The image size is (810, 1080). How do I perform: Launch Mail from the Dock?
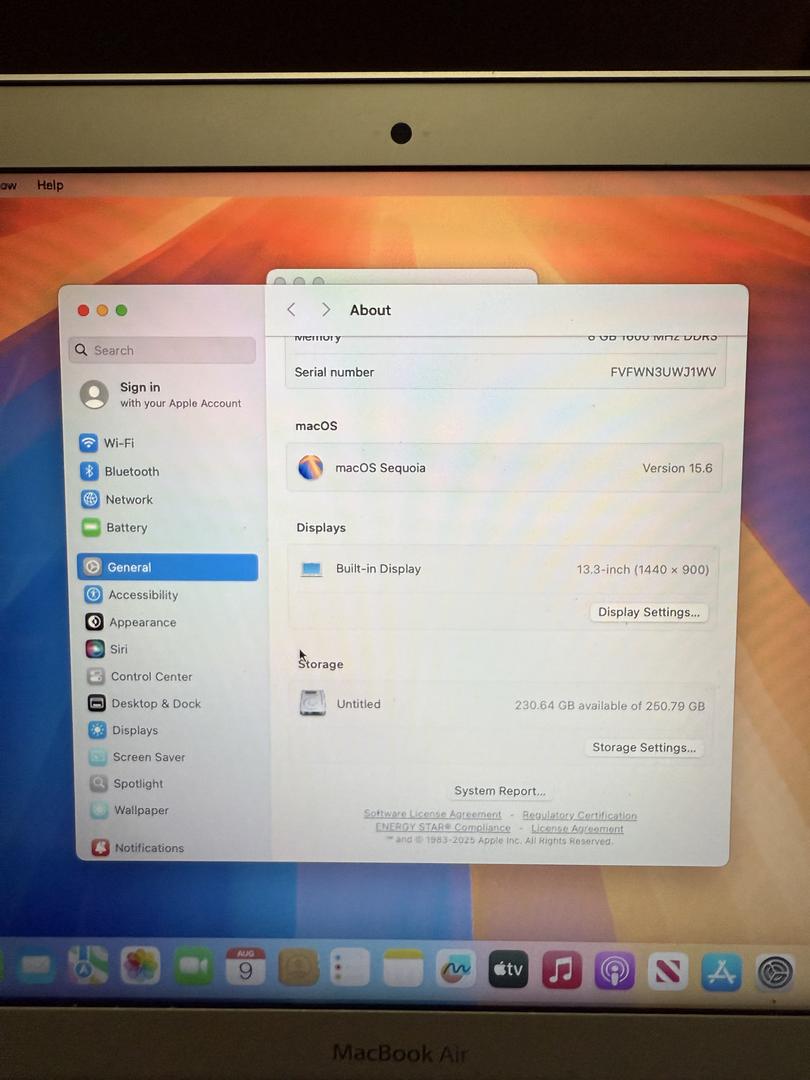pos(36,966)
